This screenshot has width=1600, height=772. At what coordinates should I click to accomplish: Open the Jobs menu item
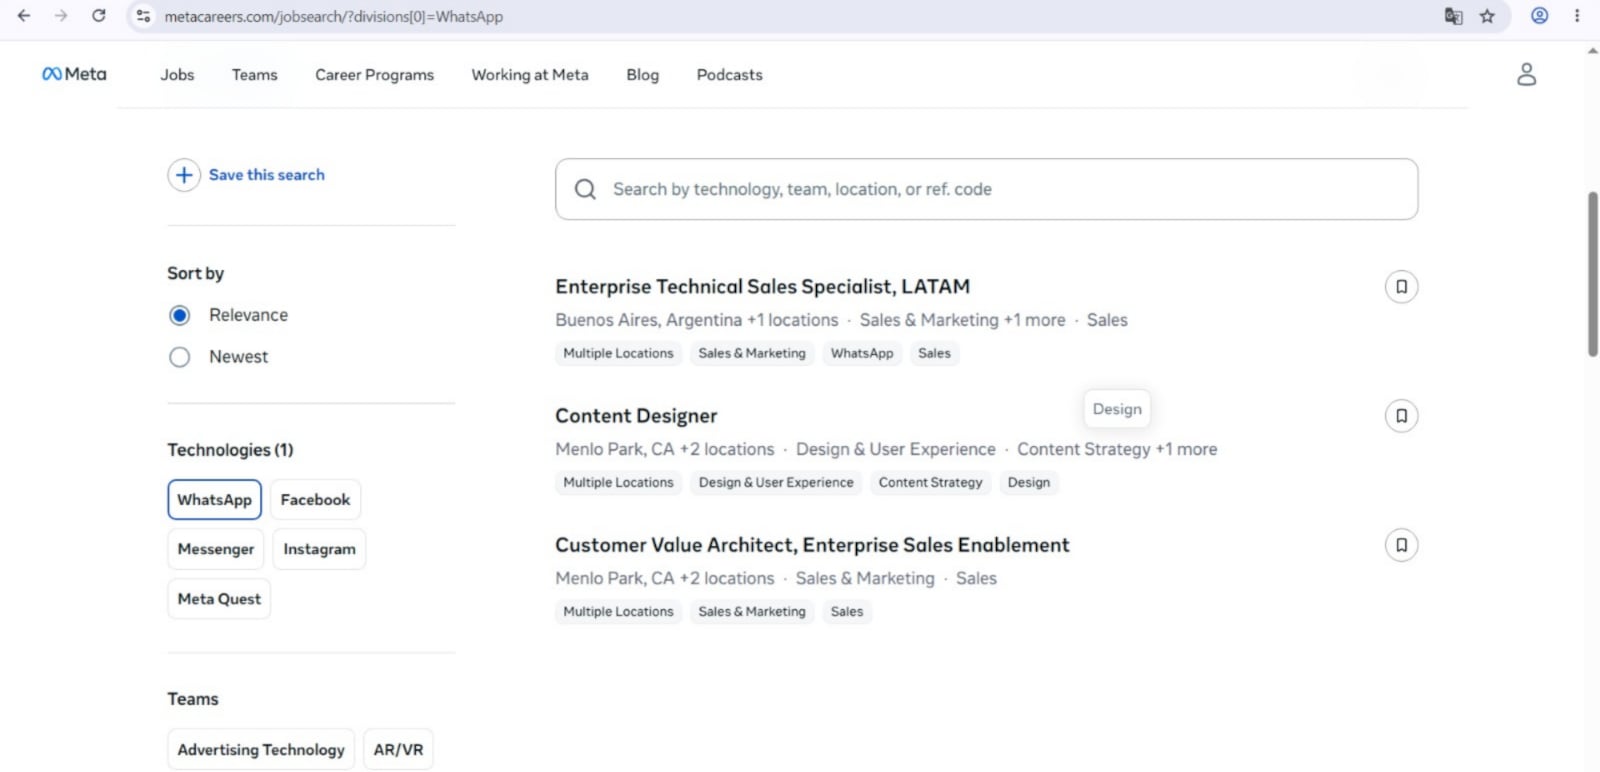coord(177,75)
